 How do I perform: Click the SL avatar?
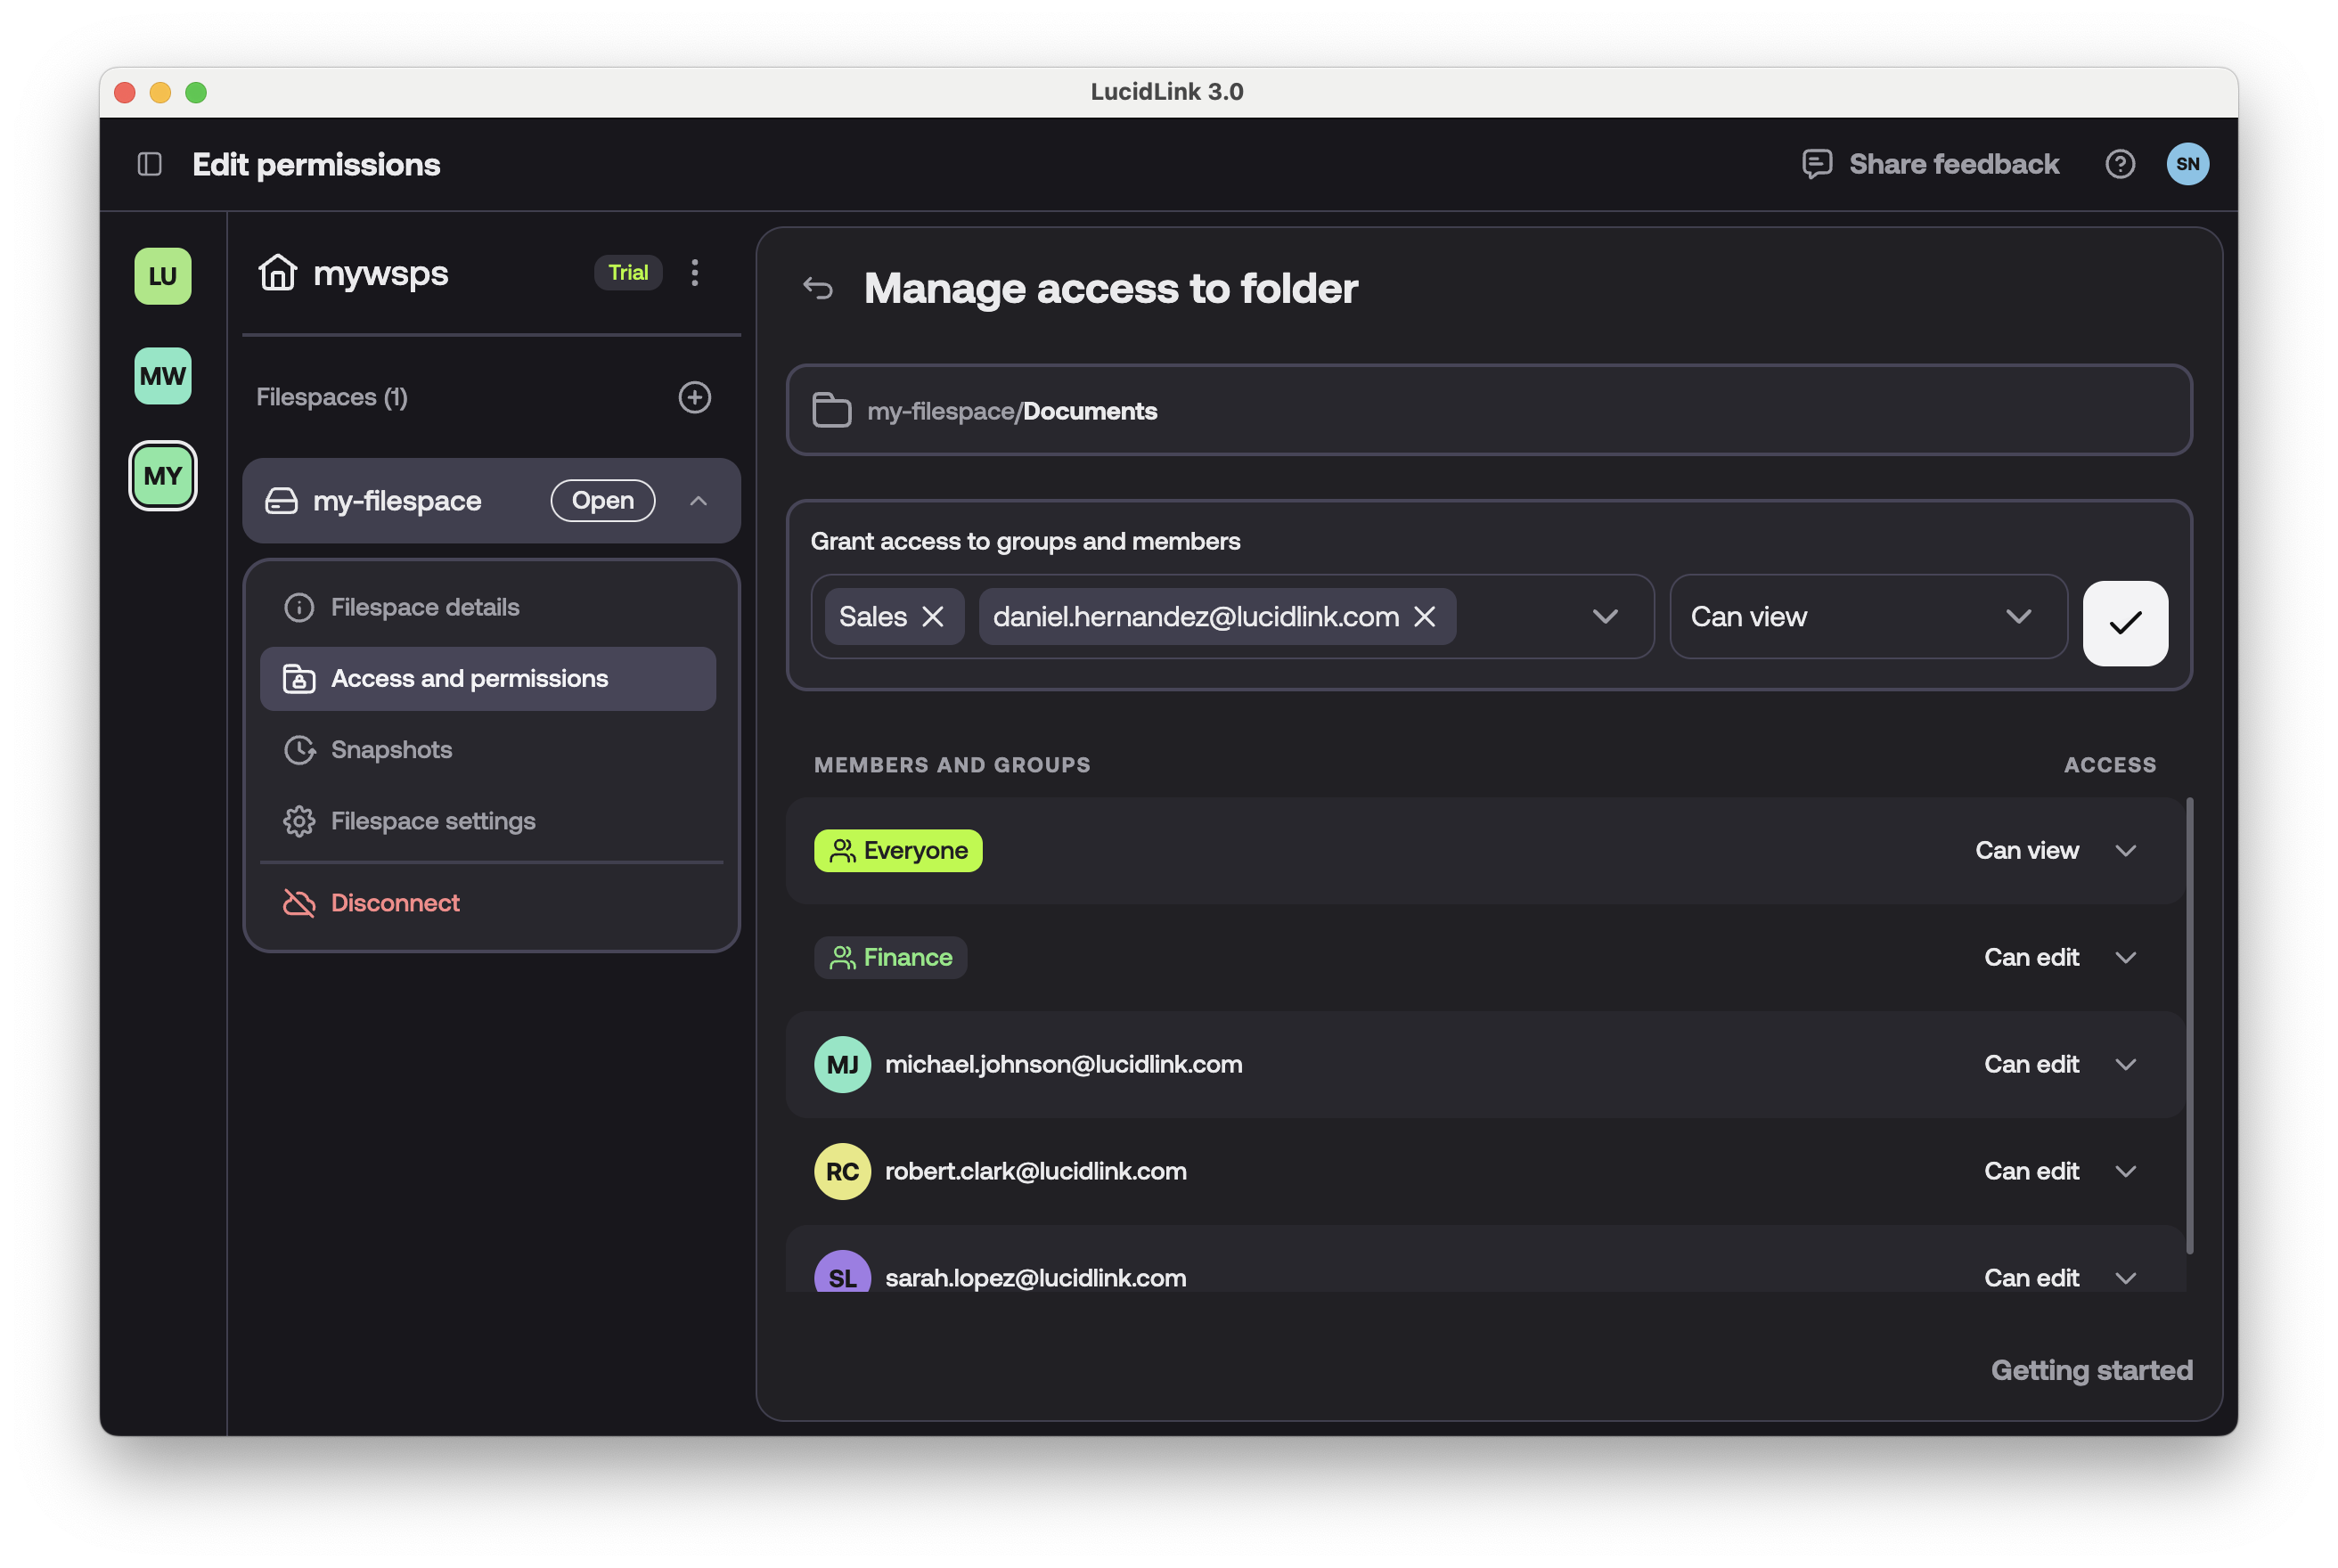tap(842, 1272)
